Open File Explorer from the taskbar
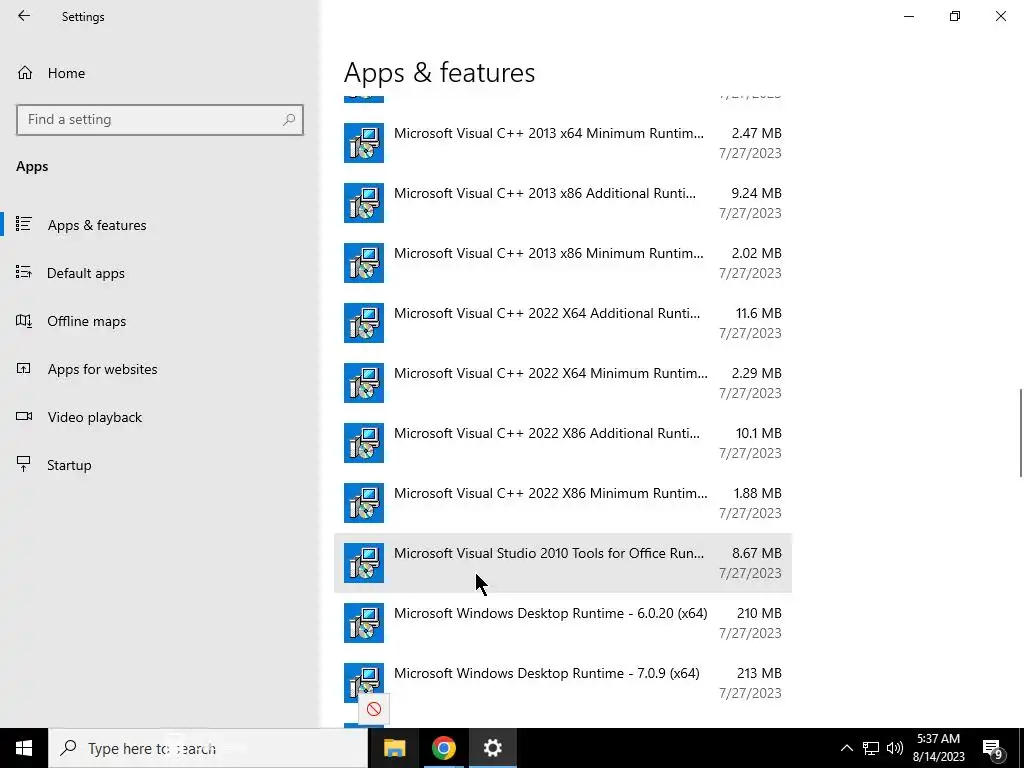The image size is (1024, 768). click(394, 748)
